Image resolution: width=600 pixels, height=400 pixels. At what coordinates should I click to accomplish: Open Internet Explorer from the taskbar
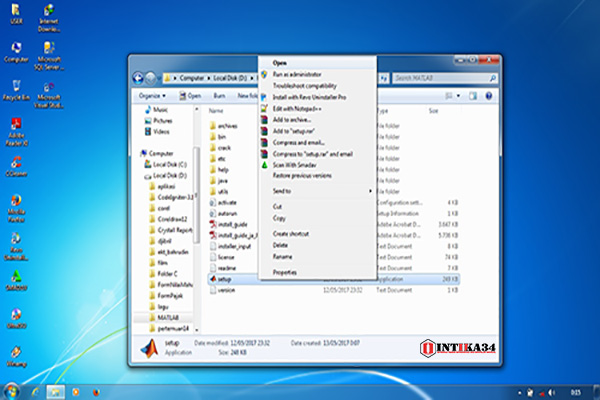click(35, 392)
